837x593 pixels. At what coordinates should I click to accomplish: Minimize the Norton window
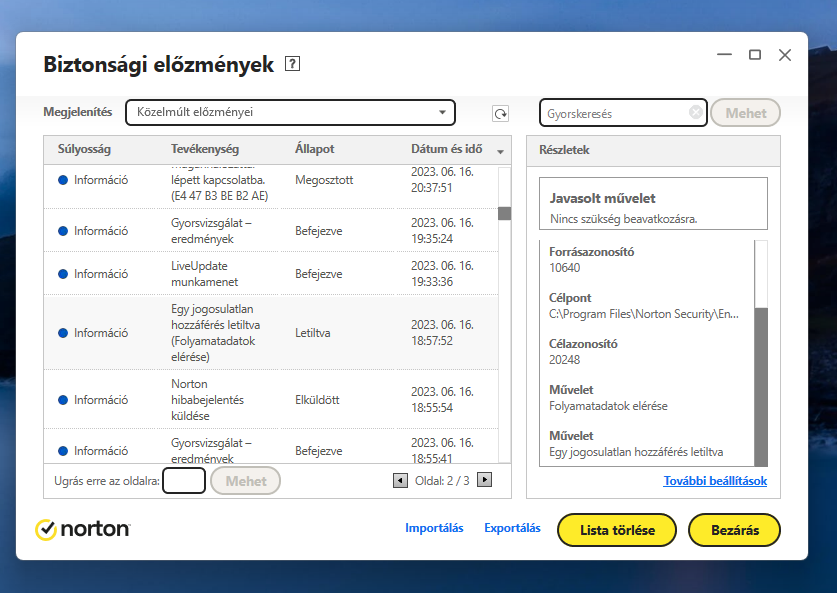(724, 54)
